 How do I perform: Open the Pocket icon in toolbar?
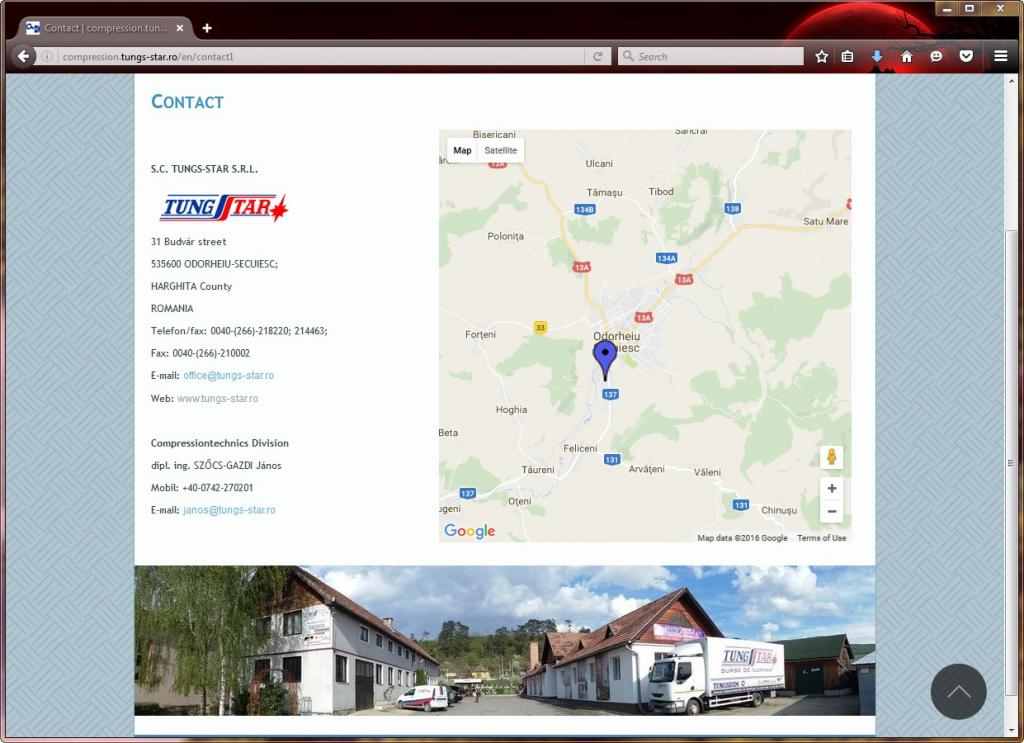[x=966, y=57]
